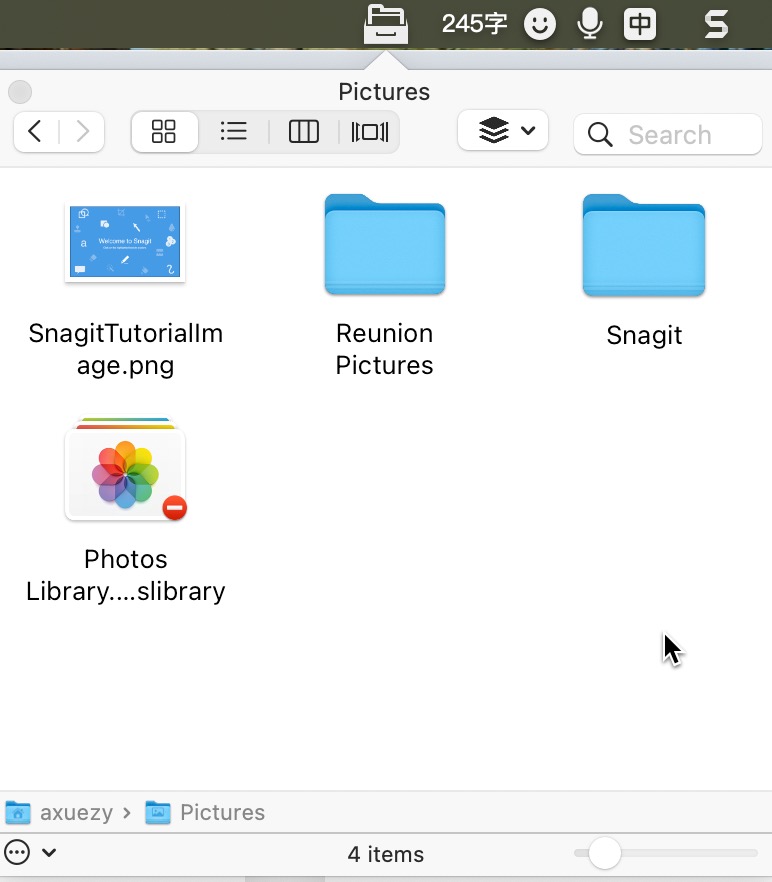Screen dimensions: 772x882
Task: Go forward with the right chevron
Action: [x=83, y=132]
